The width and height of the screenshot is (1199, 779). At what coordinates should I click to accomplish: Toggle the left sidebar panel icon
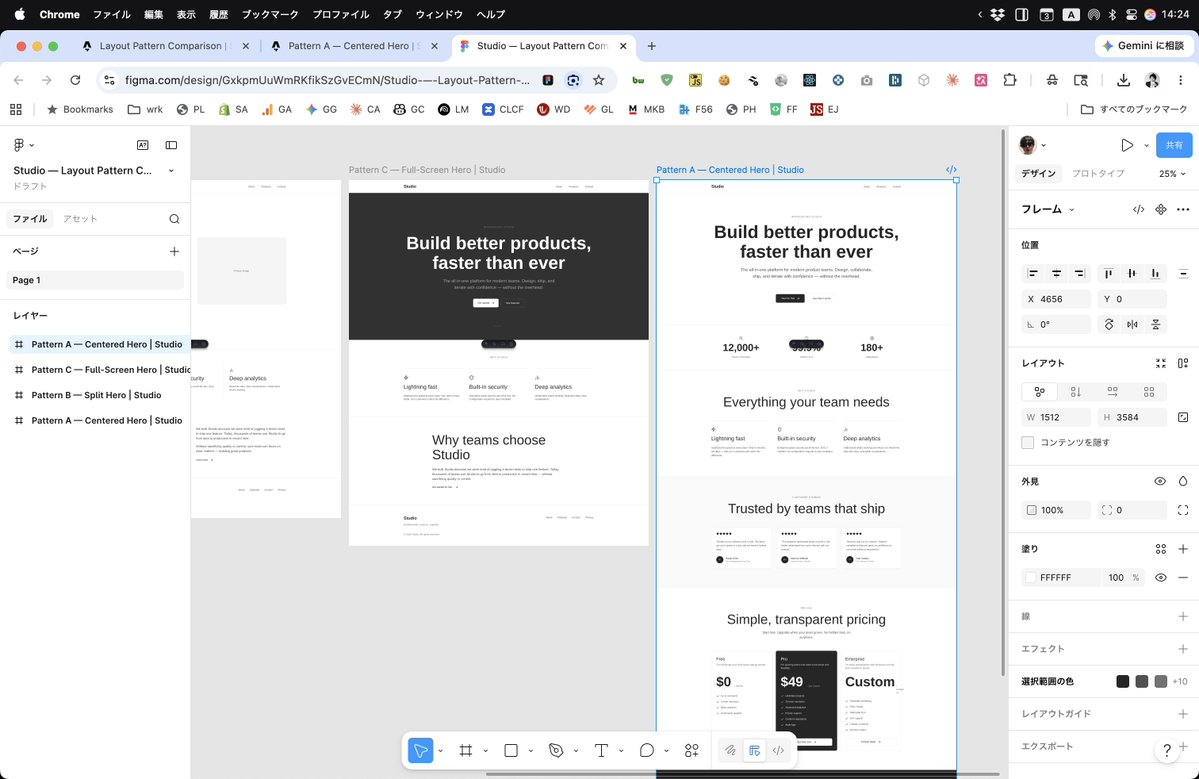(x=171, y=144)
